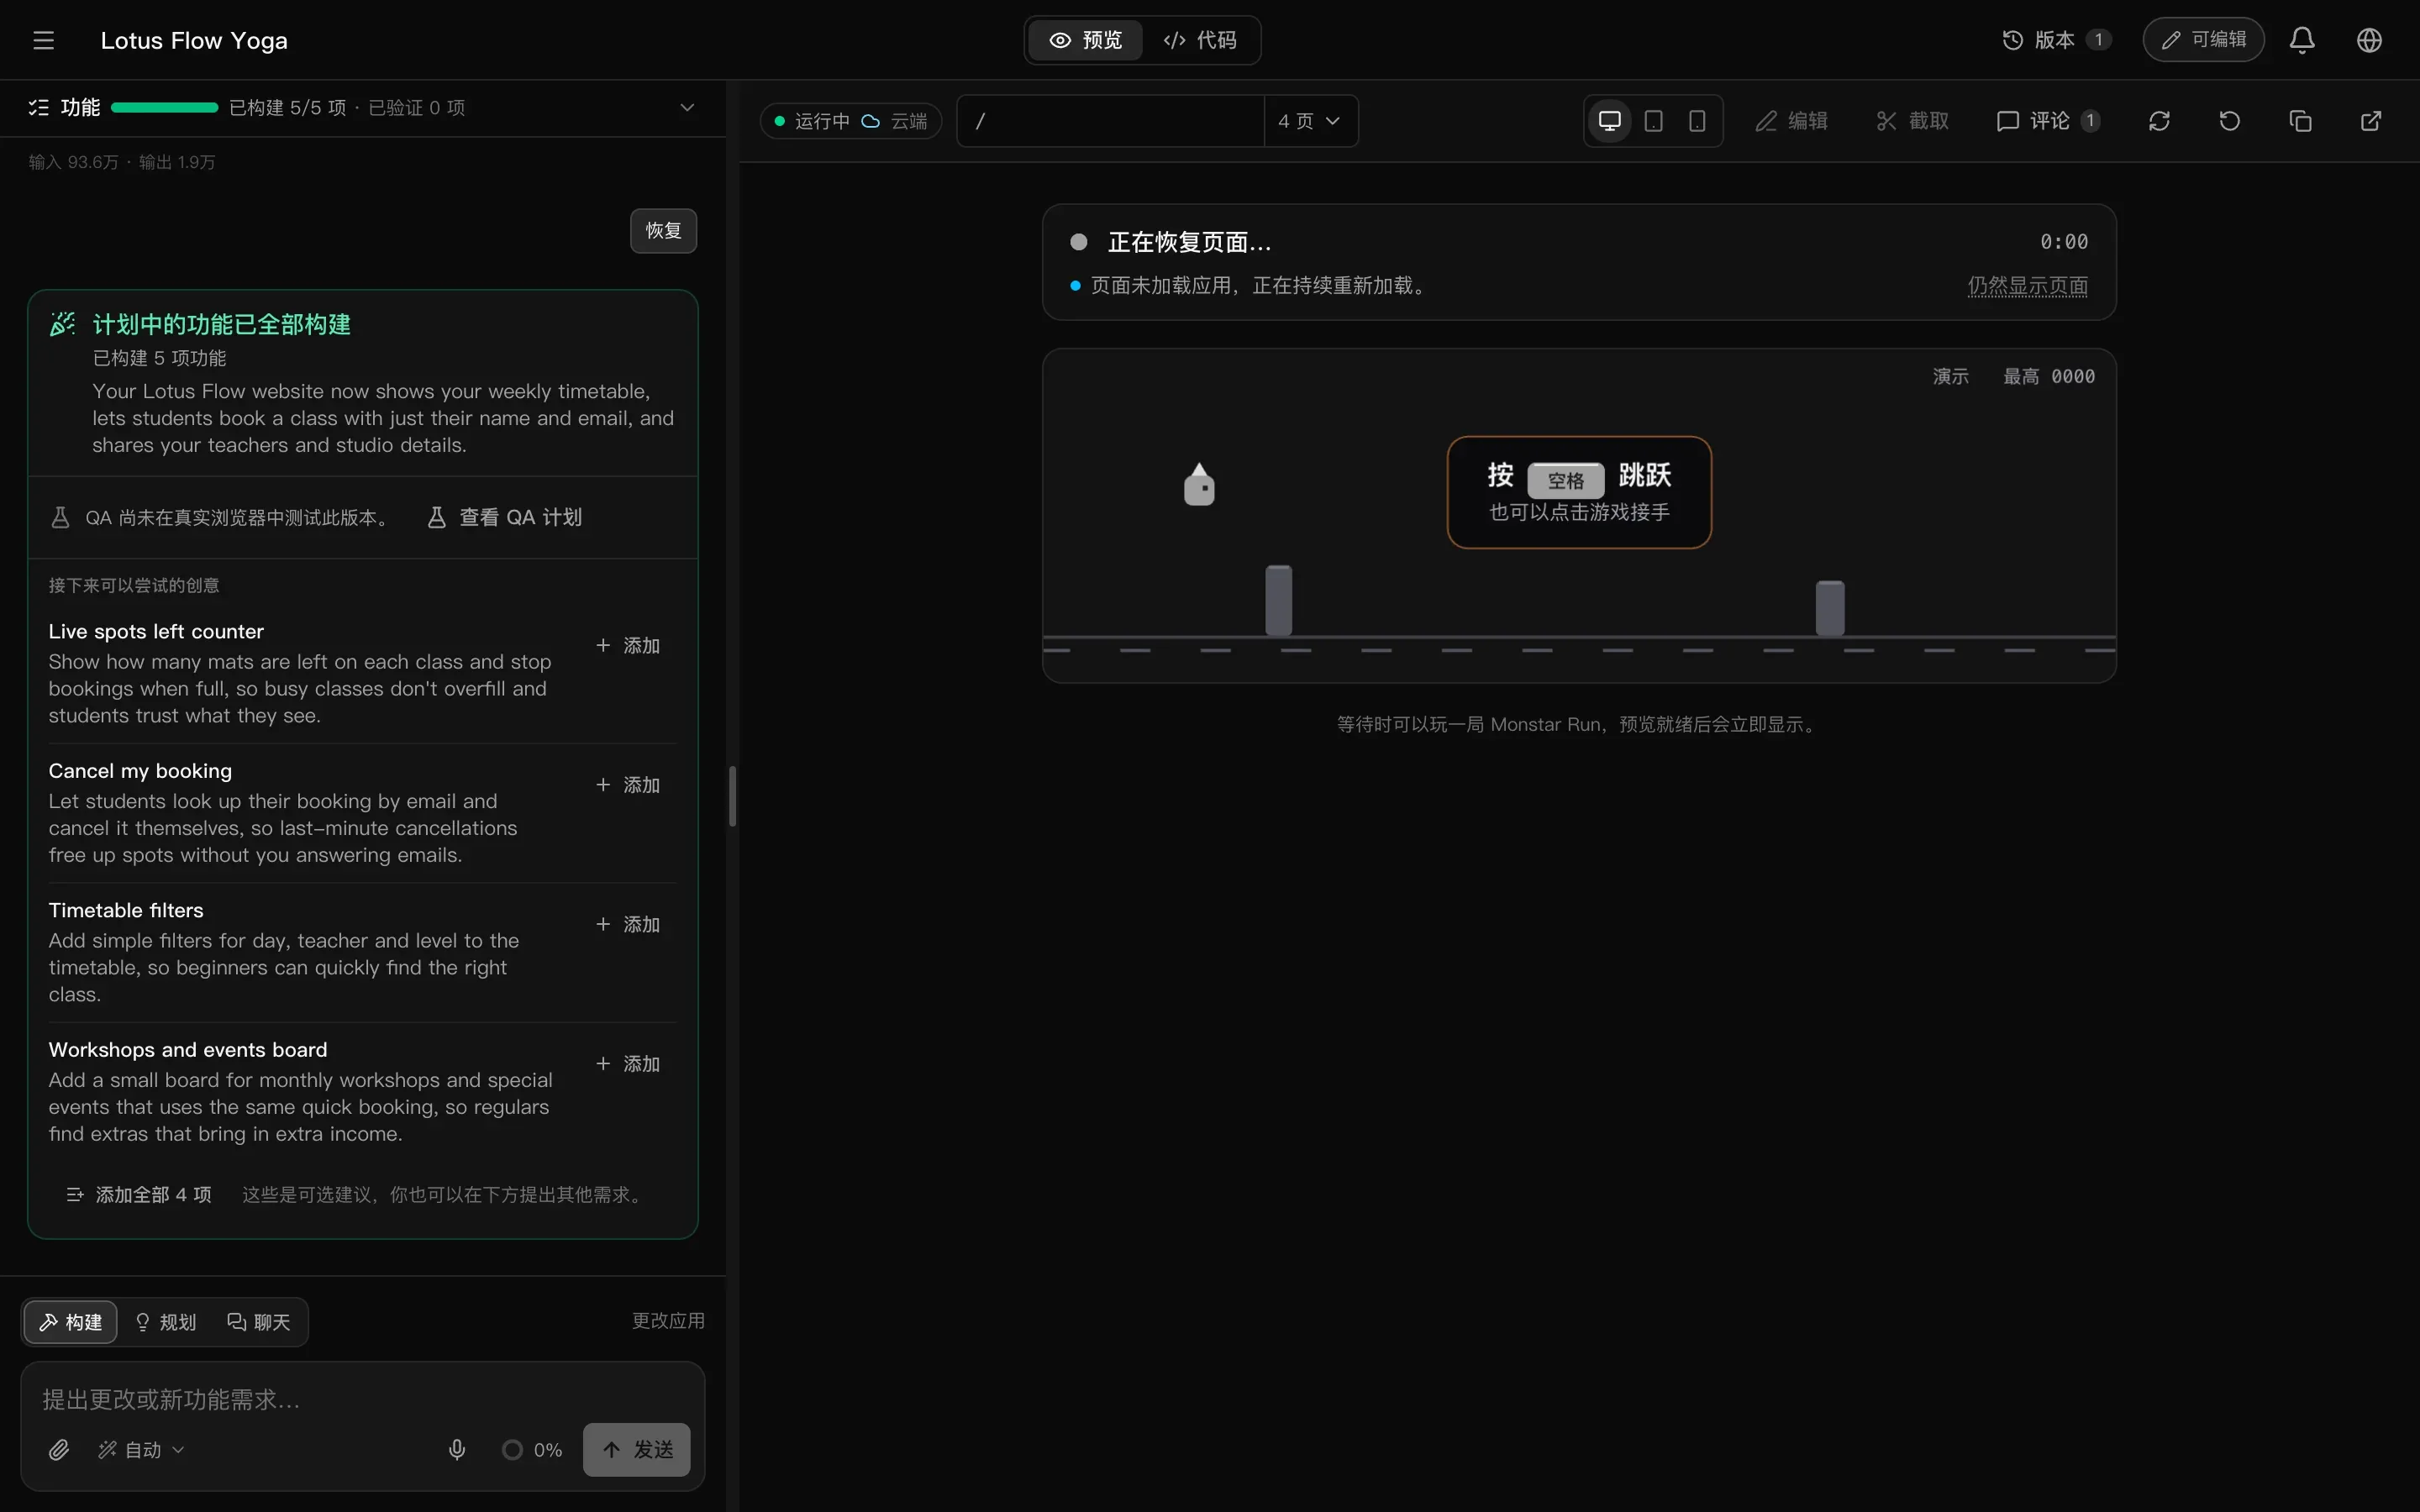Click 仍然显示页面 link
2420x1512 pixels.
click(2027, 286)
